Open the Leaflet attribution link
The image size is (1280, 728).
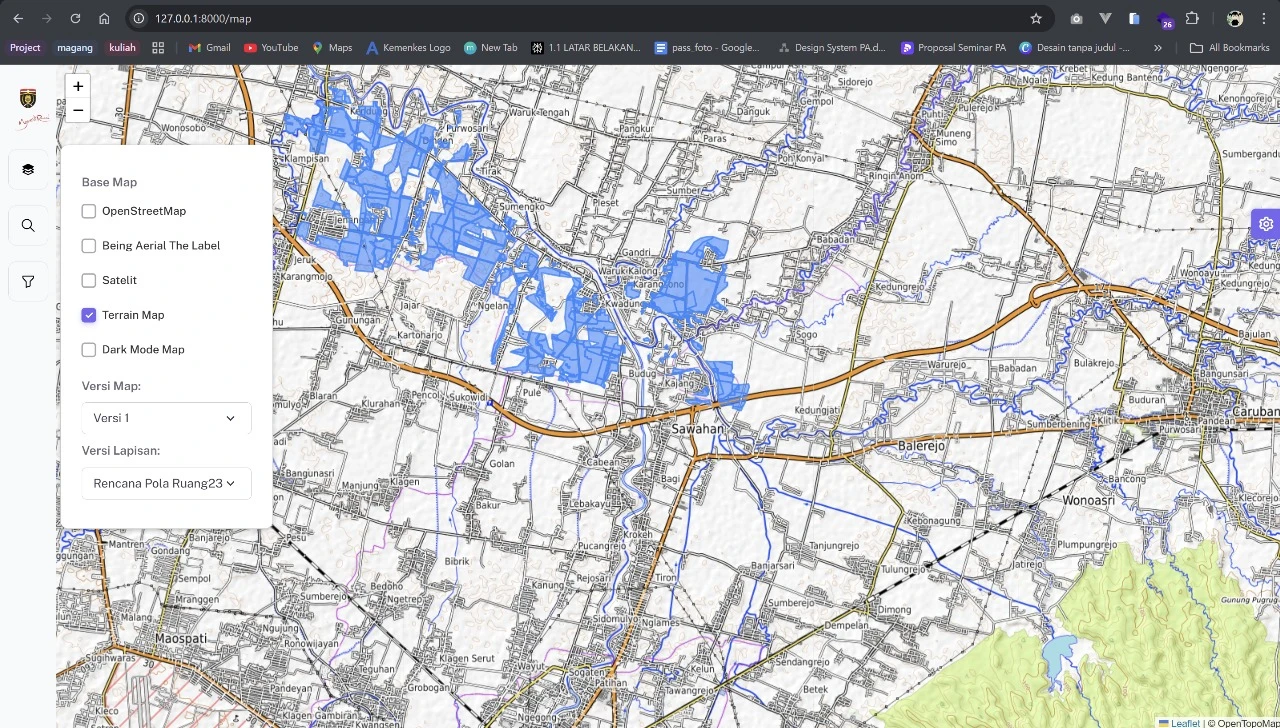tap(1185, 723)
